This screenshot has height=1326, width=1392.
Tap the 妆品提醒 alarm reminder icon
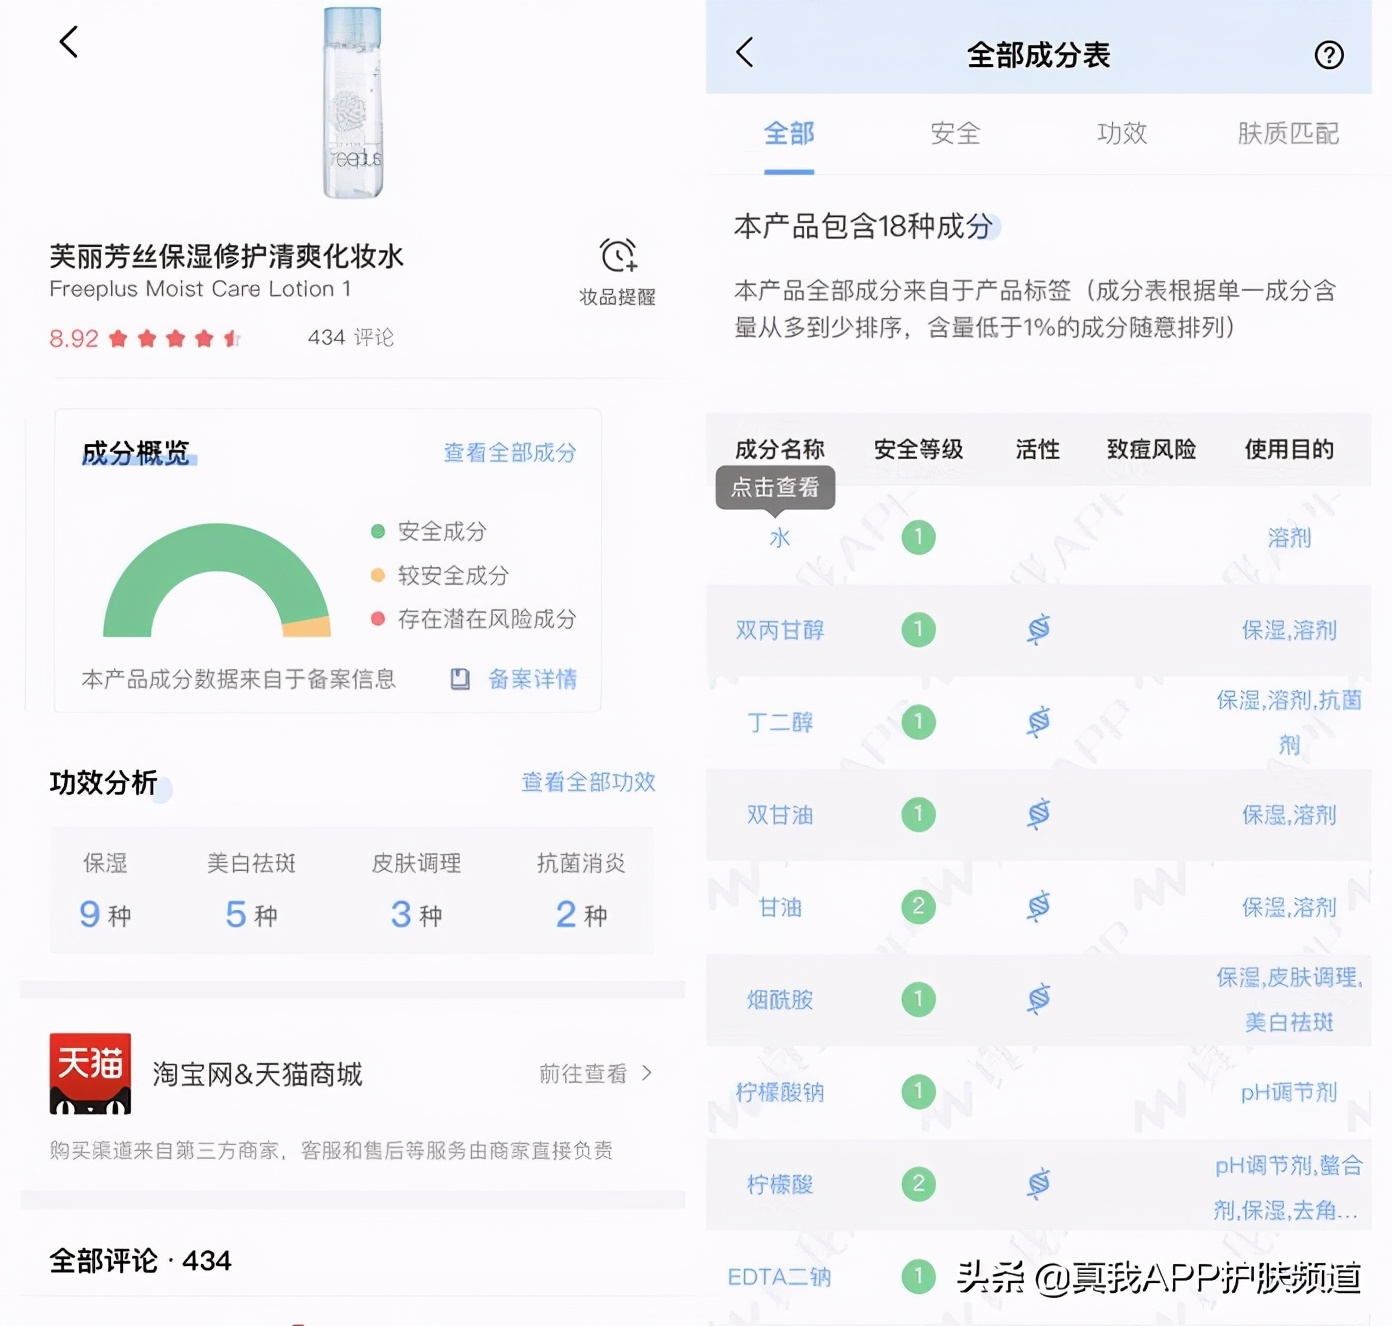[x=618, y=258]
